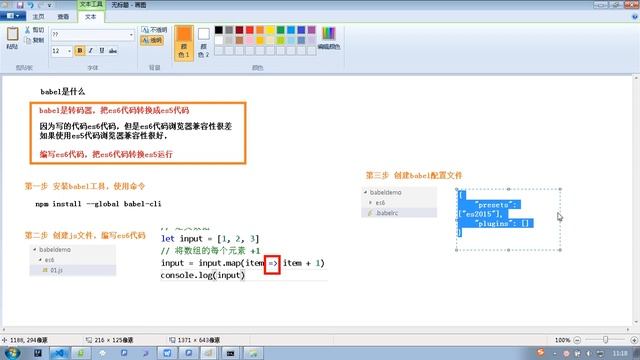The width and height of the screenshot is (640, 360).
Task: Toggle Strikethrough abc formatting
Action: (113, 51)
